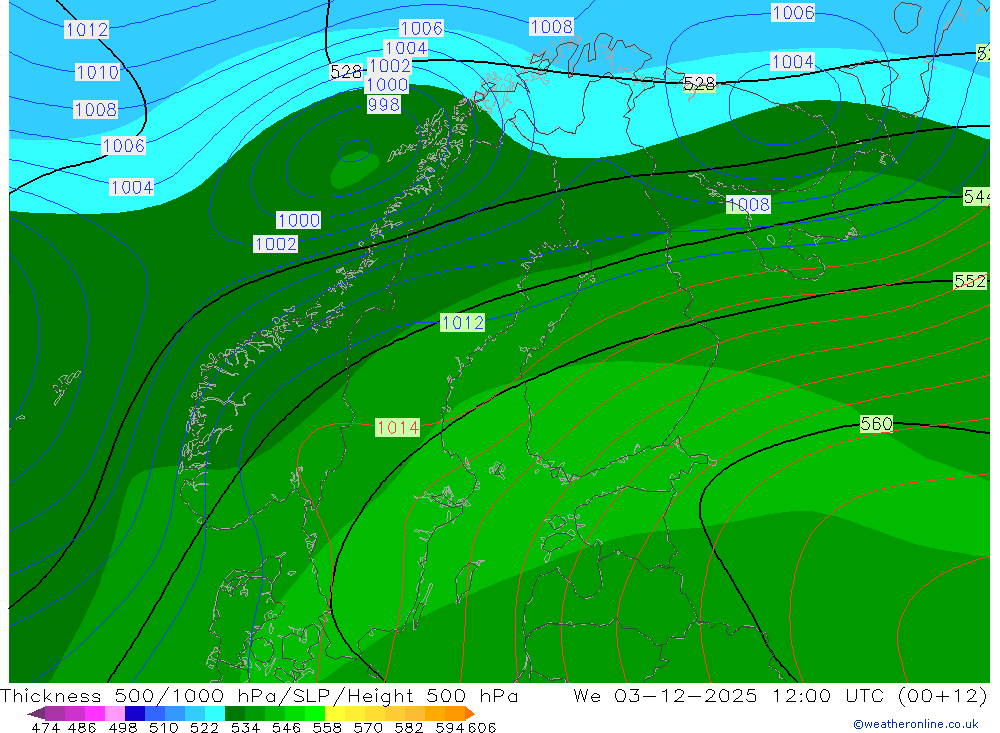Pick the light pink legend swatch

tap(115, 713)
